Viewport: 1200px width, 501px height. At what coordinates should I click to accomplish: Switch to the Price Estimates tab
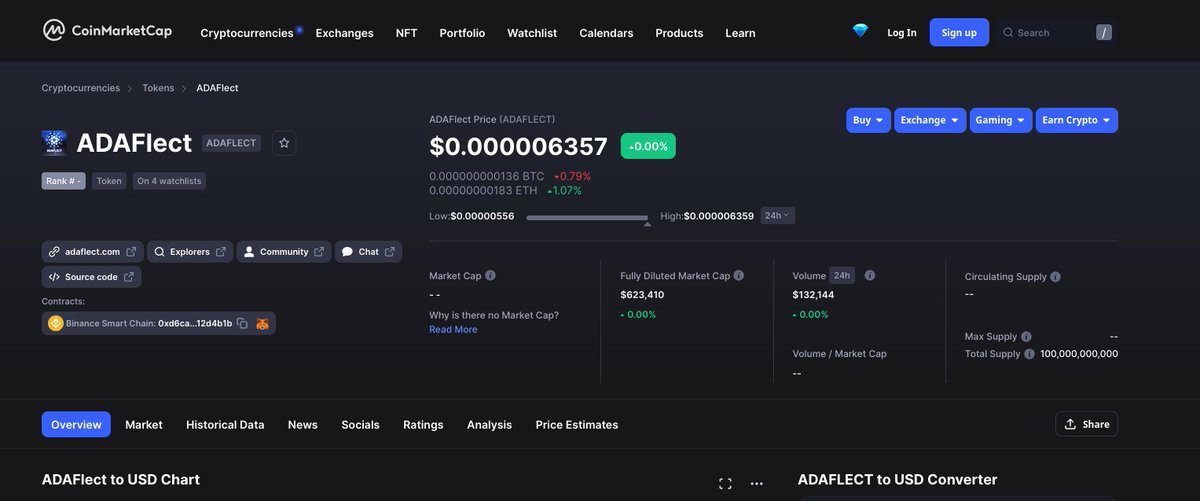click(577, 425)
